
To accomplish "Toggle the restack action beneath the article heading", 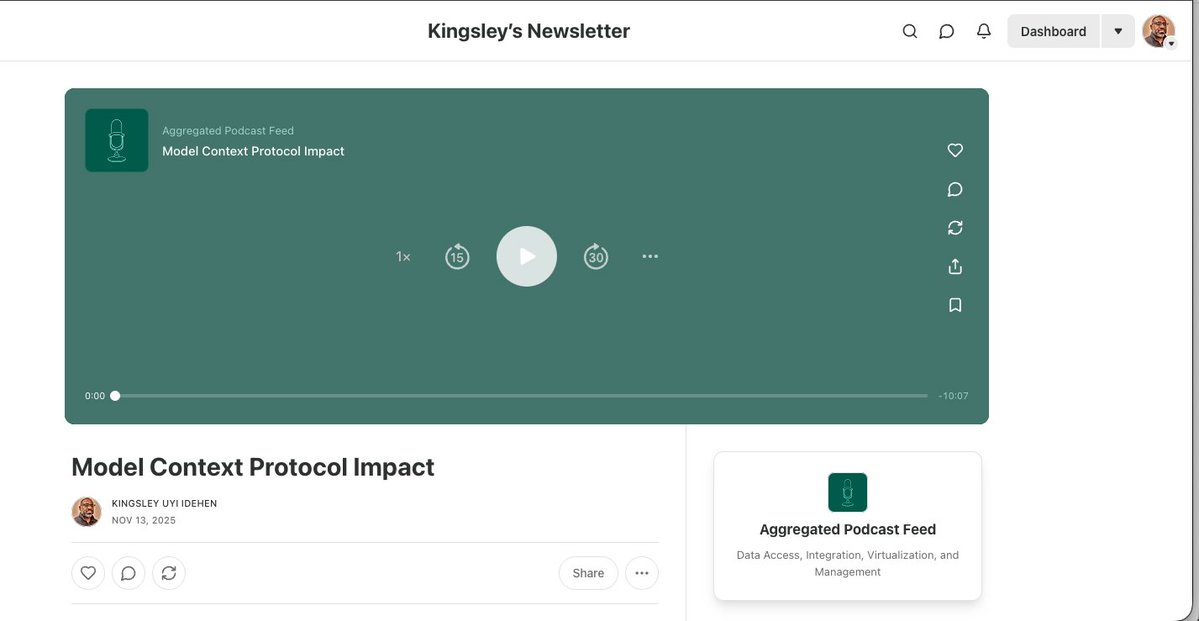I will (168, 572).
